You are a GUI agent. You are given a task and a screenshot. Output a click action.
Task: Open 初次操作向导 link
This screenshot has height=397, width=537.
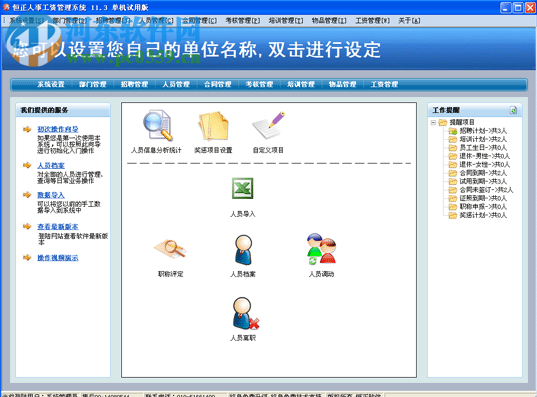[x=58, y=129]
